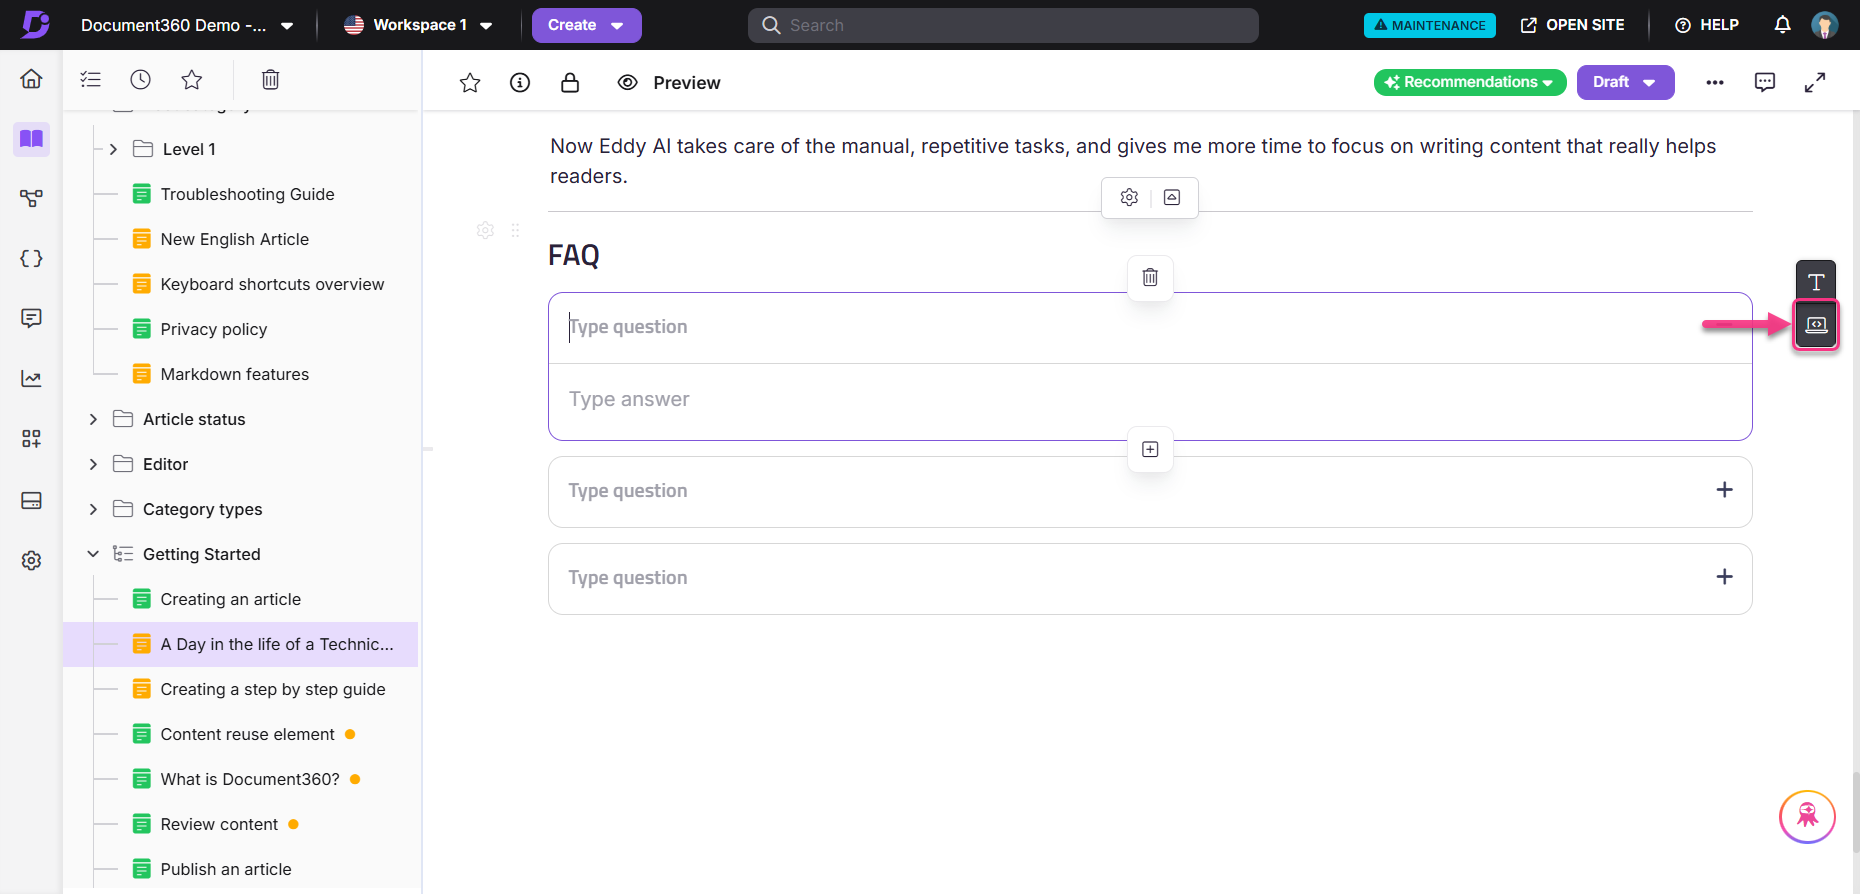Open Privacy policy article

213,329
